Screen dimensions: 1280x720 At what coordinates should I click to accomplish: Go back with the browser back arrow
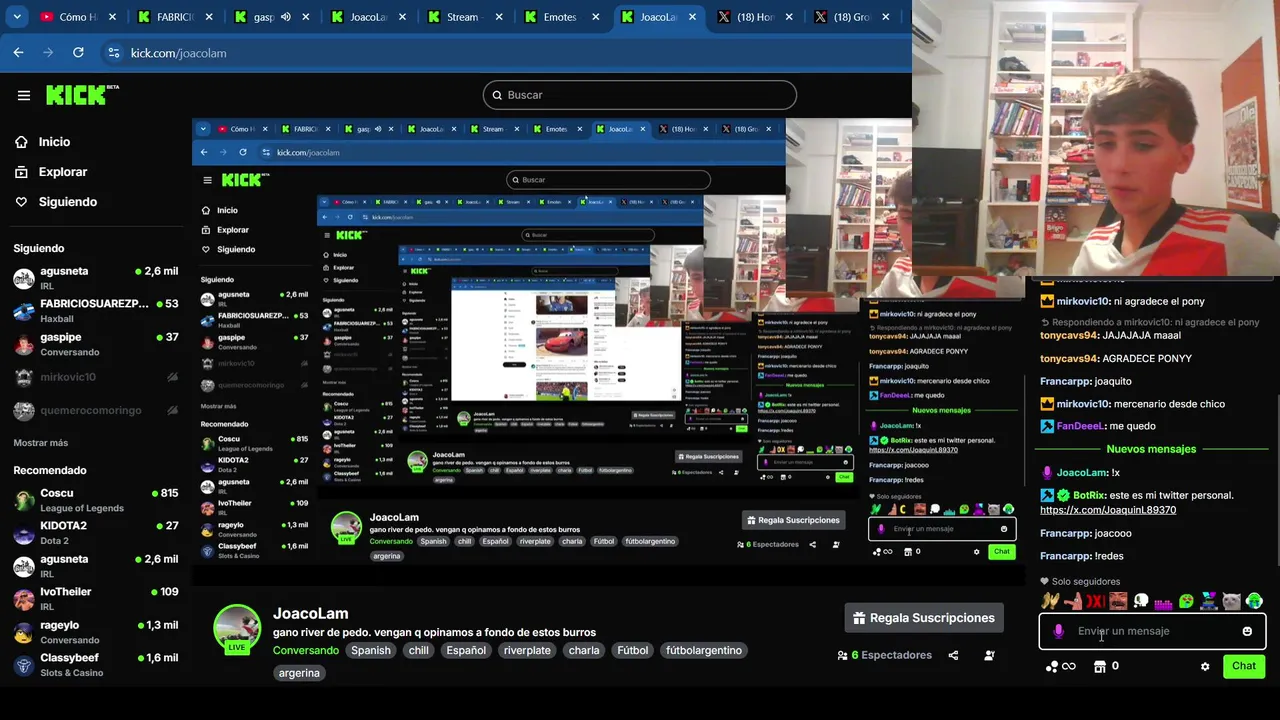pyautogui.click(x=19, y=53)
